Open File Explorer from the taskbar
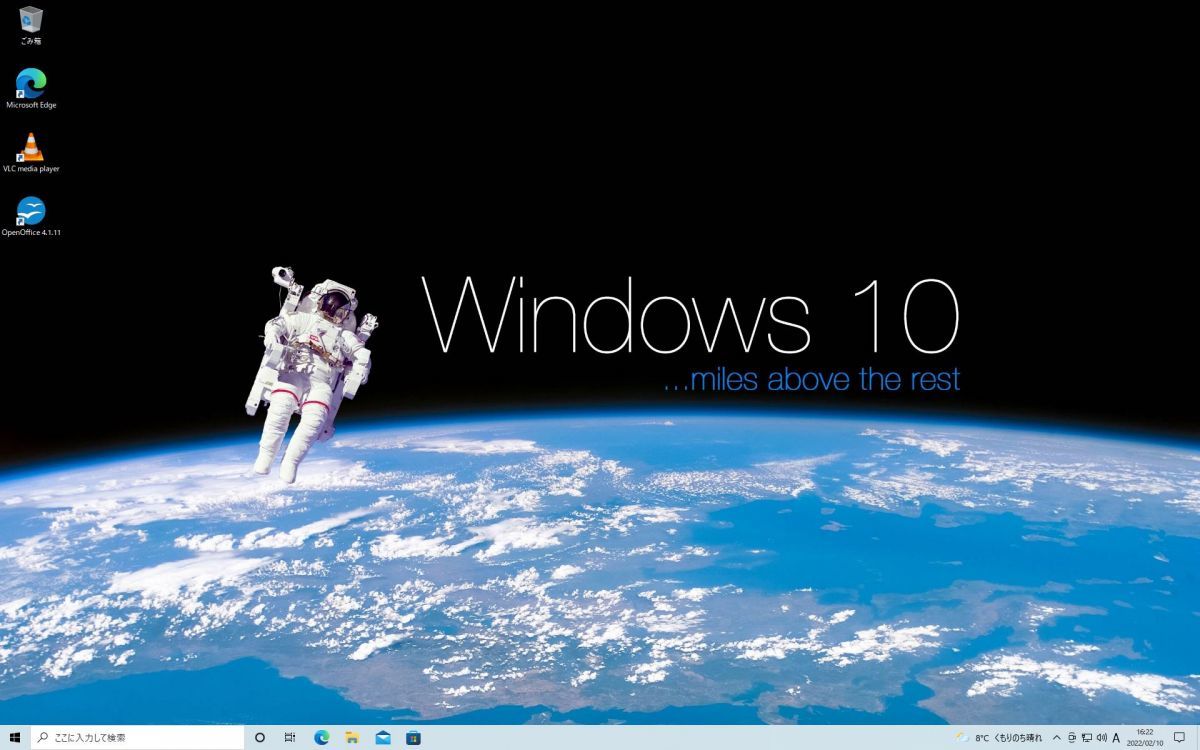The height and width of the screenshot is (750, 1200). (351, 738)
